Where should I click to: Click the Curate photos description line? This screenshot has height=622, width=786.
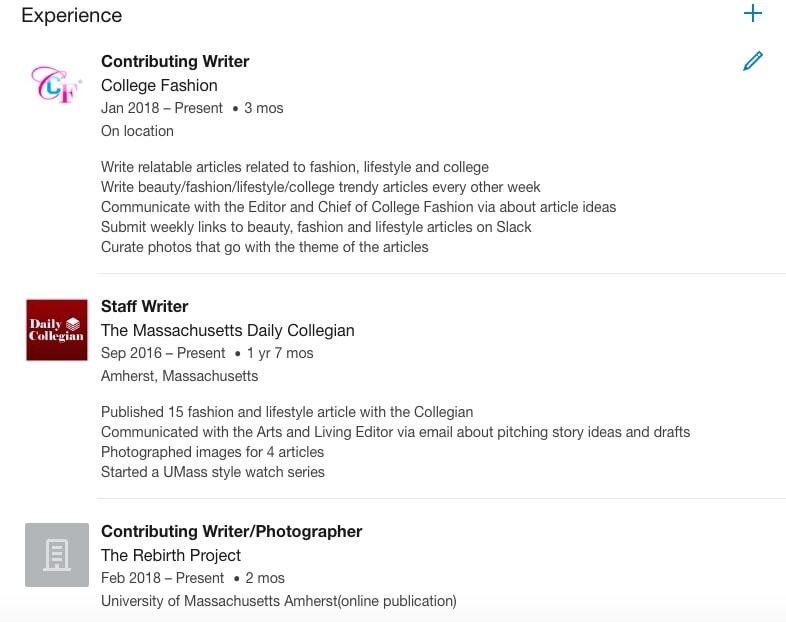coord(265,247)
